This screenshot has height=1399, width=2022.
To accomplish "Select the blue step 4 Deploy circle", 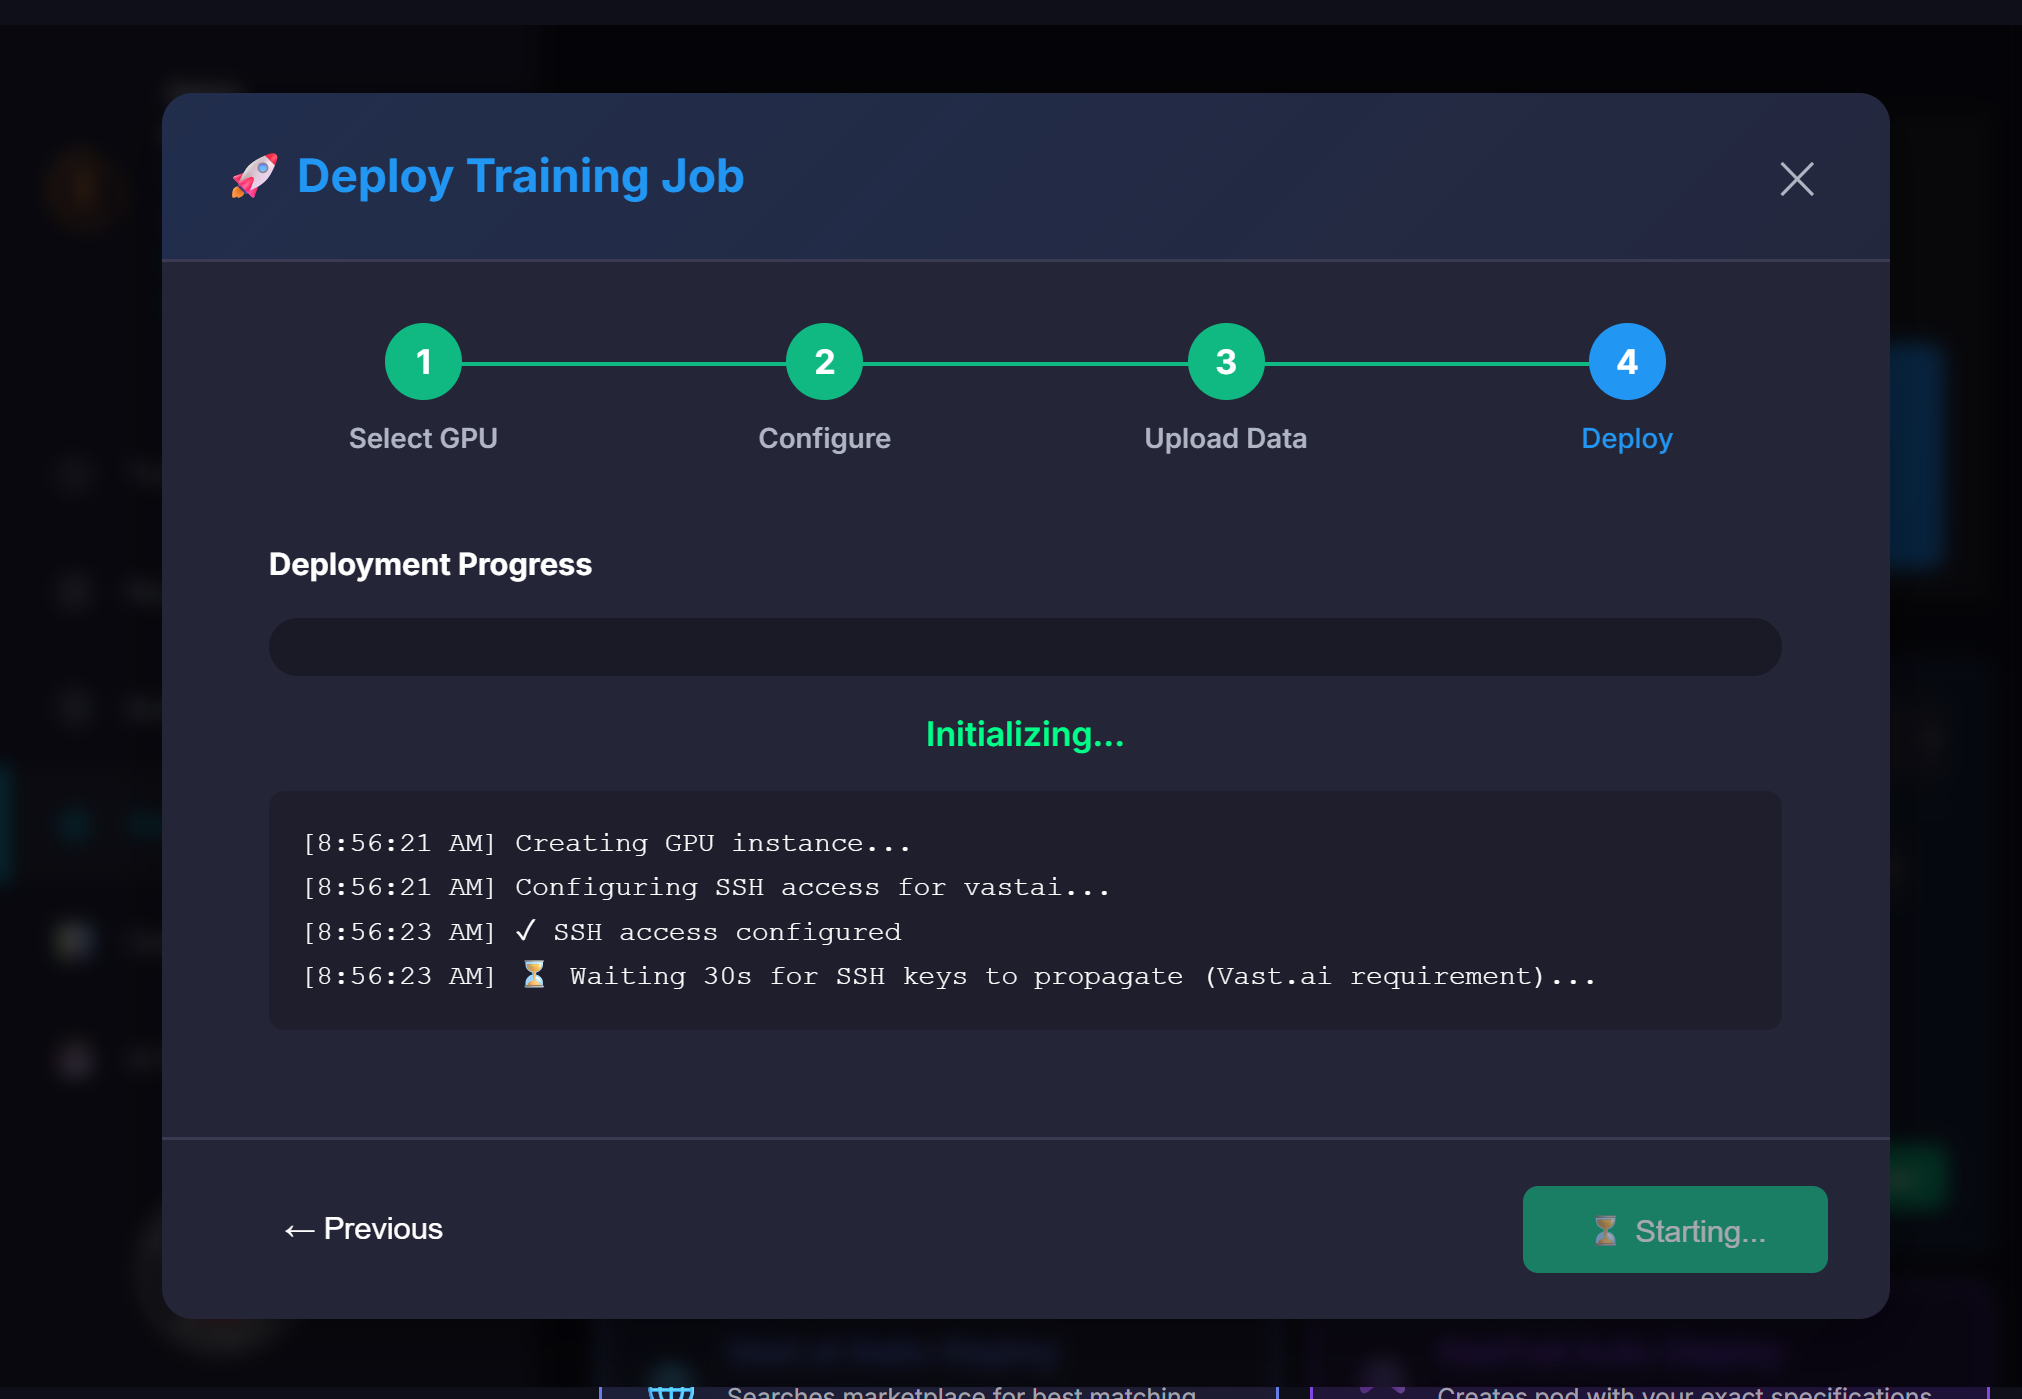I will click(x=1626, y=361).
